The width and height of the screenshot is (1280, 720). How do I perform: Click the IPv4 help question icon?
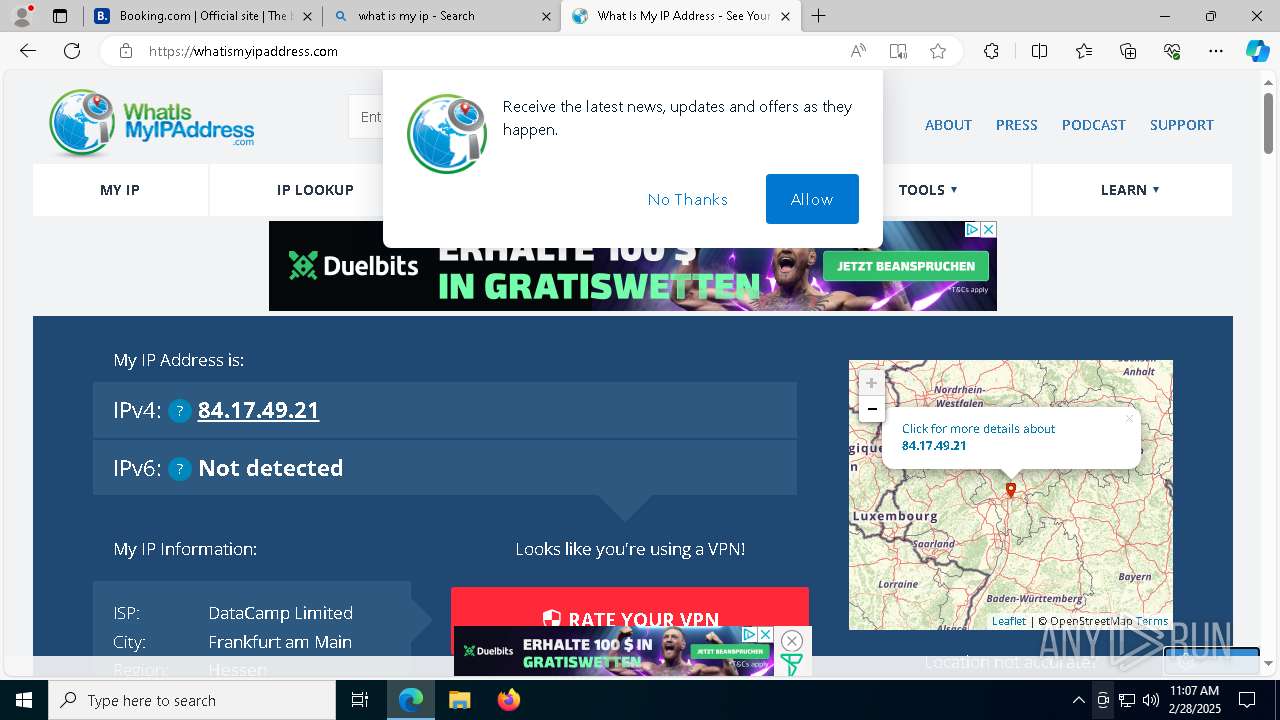click(x=179, y=411)
